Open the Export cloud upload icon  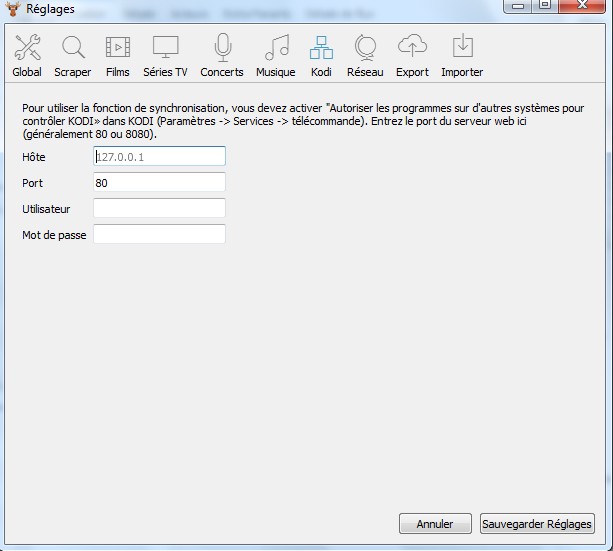click(412, 46)
